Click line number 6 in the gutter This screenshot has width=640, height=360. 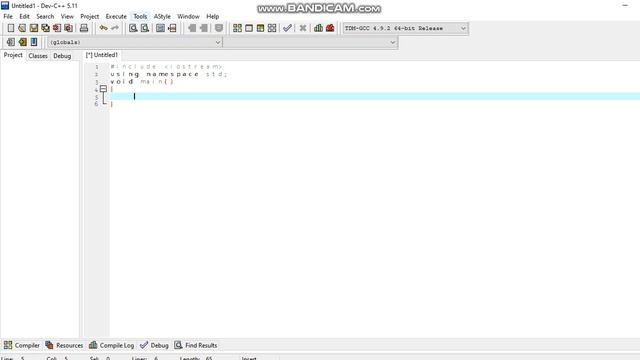(97, 104)
